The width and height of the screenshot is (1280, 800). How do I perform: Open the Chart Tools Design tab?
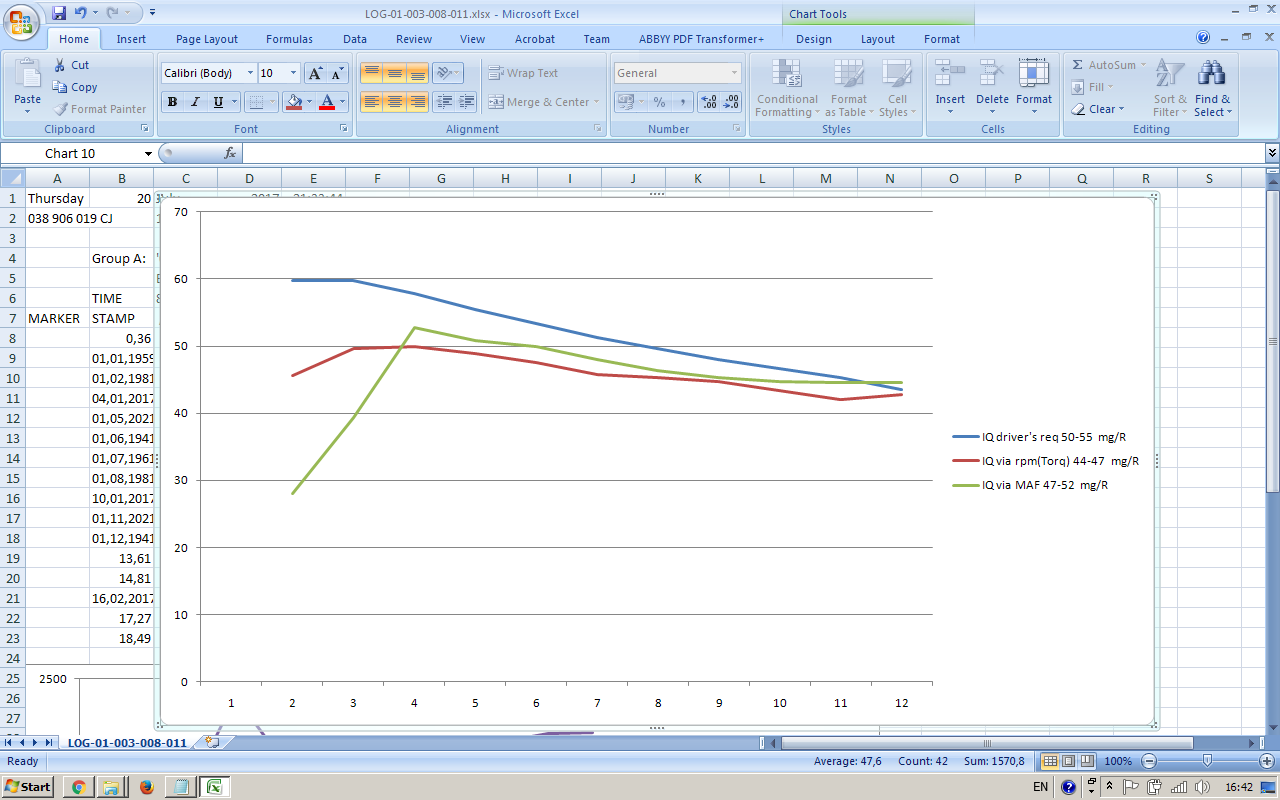[x=813, y=39]
